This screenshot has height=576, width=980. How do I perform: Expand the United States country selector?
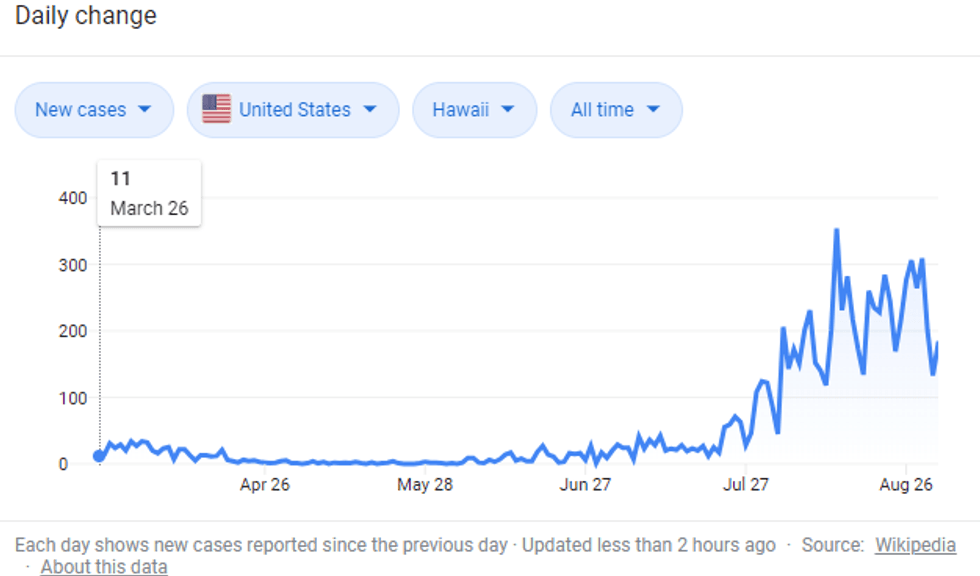(293, 109)
